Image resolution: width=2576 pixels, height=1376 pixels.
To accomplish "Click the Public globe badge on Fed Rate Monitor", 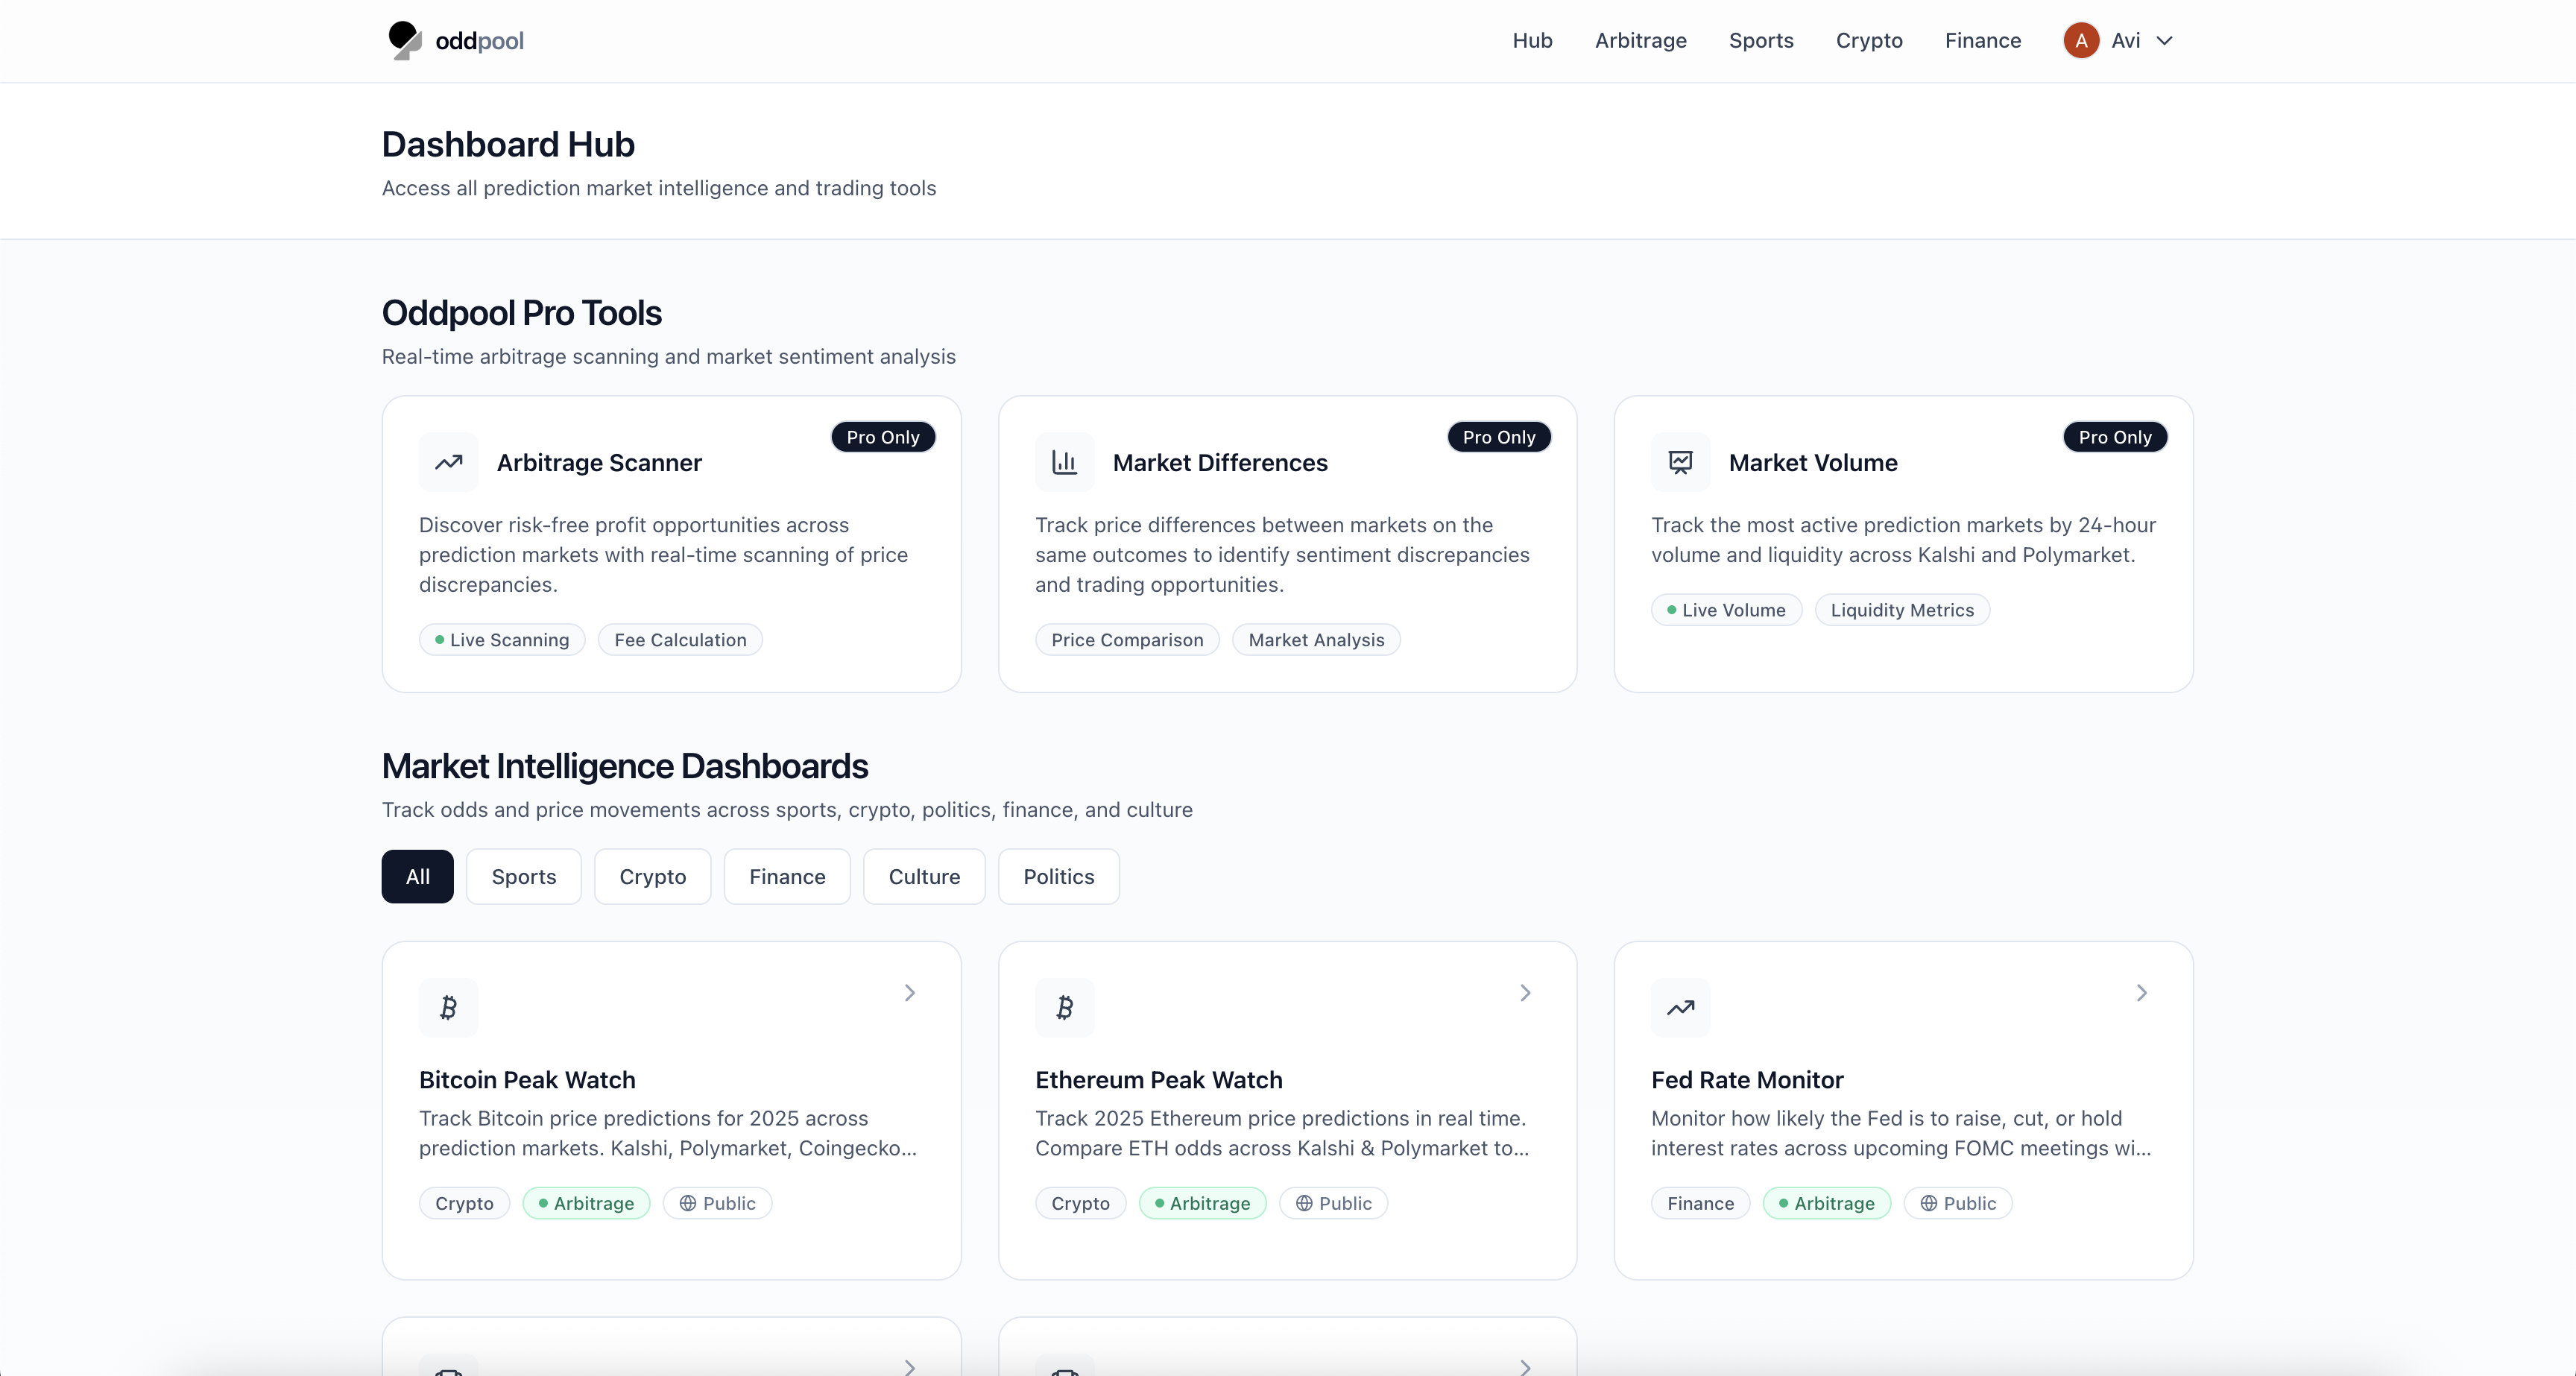I will (1959, 1203).
